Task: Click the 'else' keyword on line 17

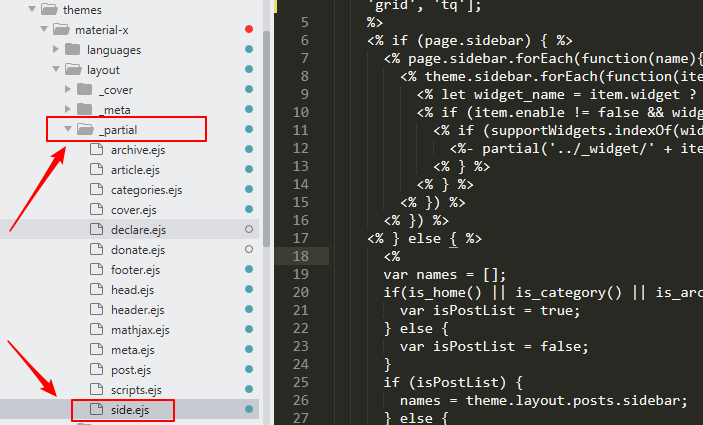Action: pyautogui.click(x=424, y=239)
